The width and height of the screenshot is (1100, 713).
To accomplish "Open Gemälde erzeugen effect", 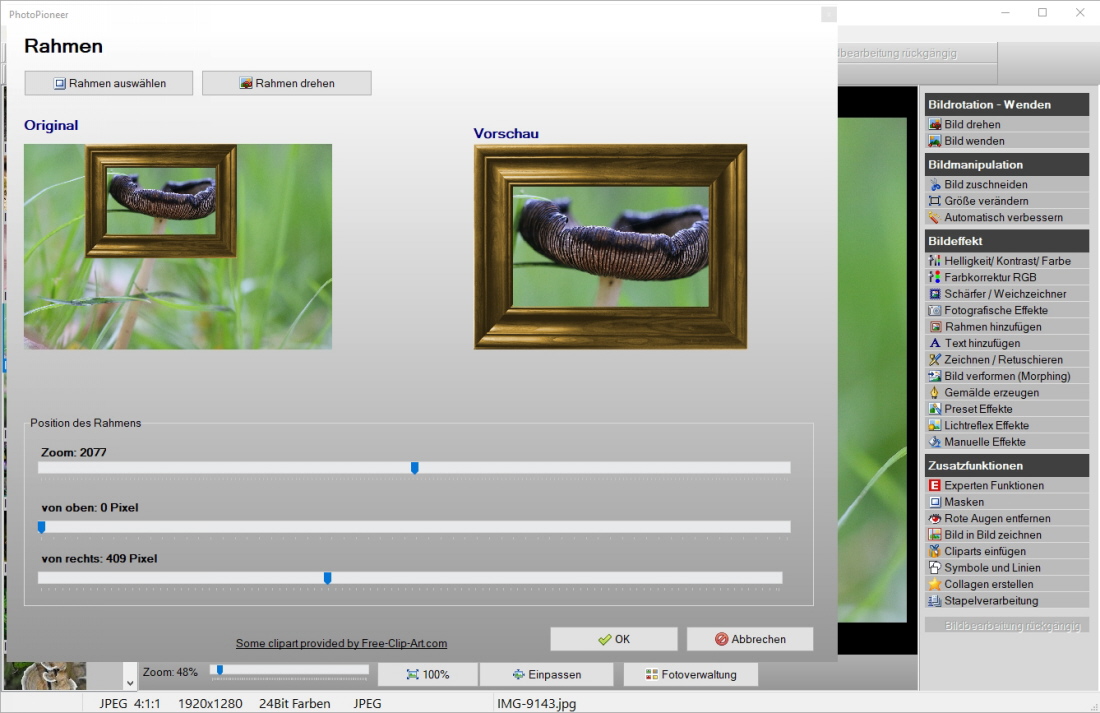I will 991,393.
